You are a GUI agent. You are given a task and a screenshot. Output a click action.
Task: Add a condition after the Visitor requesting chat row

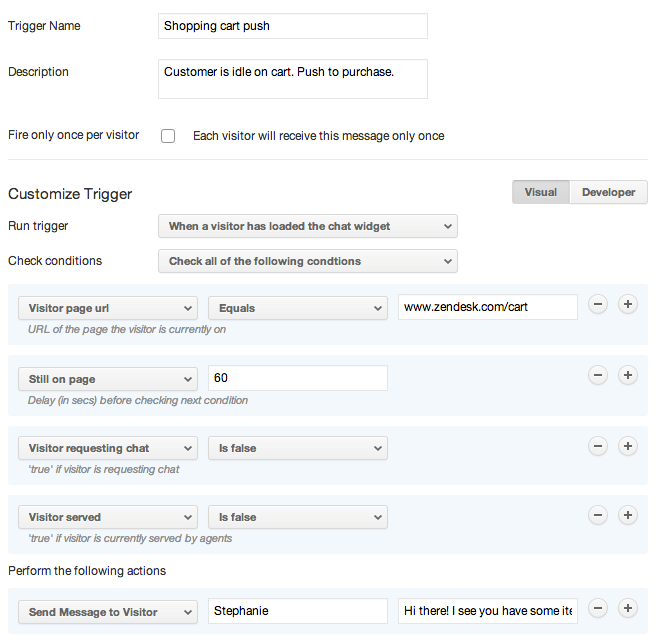tap(628, 446)
